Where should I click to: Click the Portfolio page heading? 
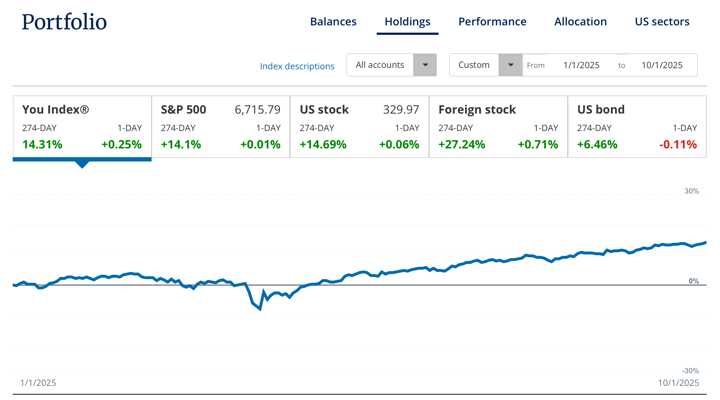pyautogui.click(x=64, y=22)
